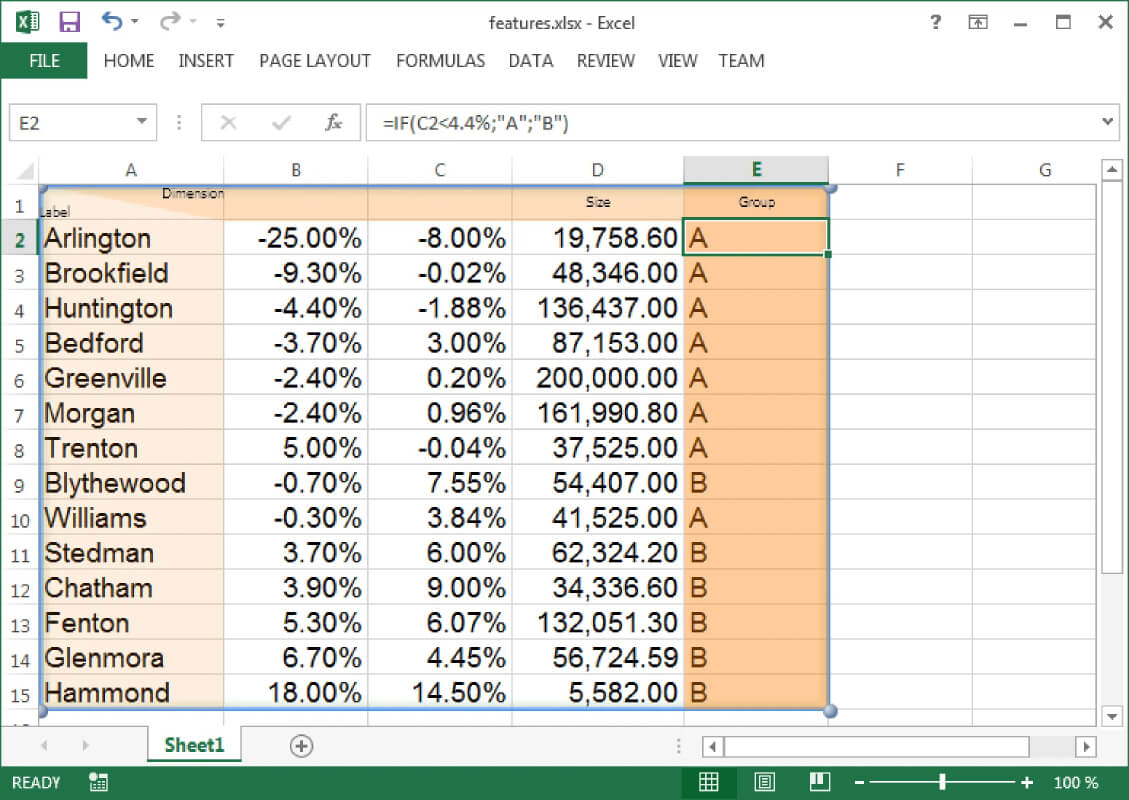Click the Redo arrow icon
This screenshot has width=1129, height=800.
170,21
